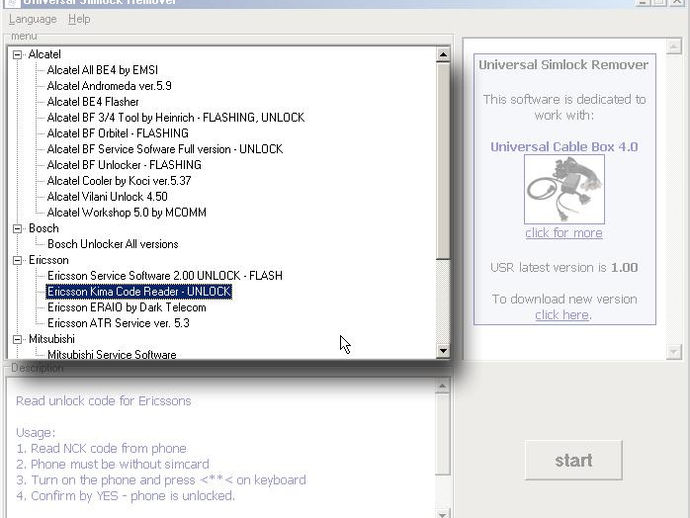Select Alcatel BF 3/4 Tool by Heinrich
690x518 pixels.
click(176, 118)
